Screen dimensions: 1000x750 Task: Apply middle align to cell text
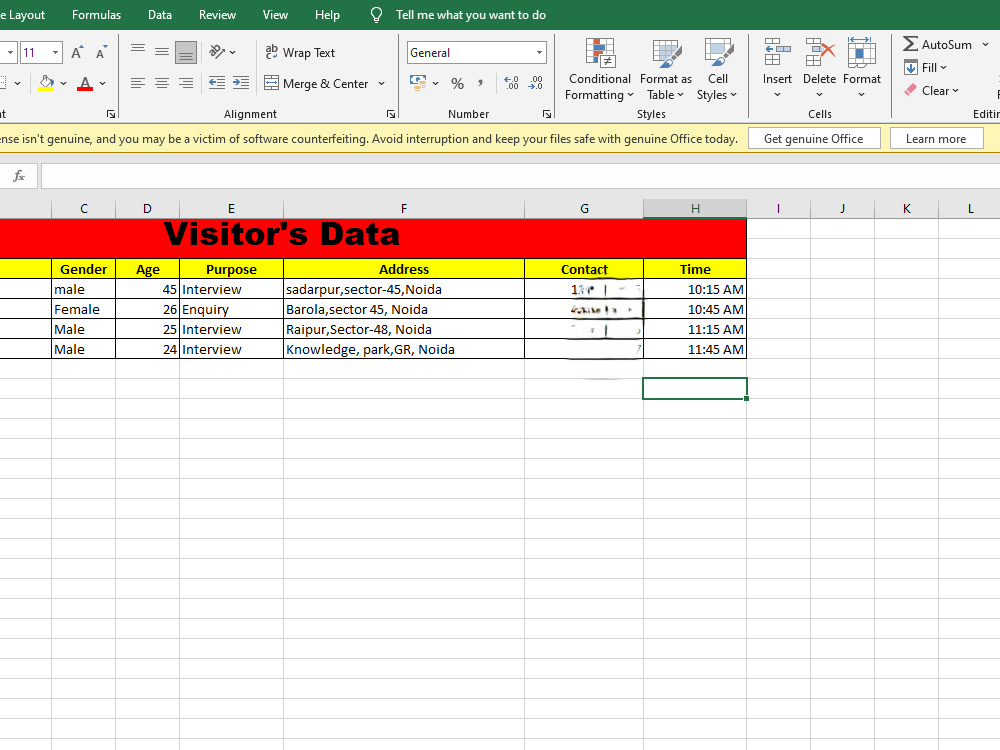click(162, 52)
